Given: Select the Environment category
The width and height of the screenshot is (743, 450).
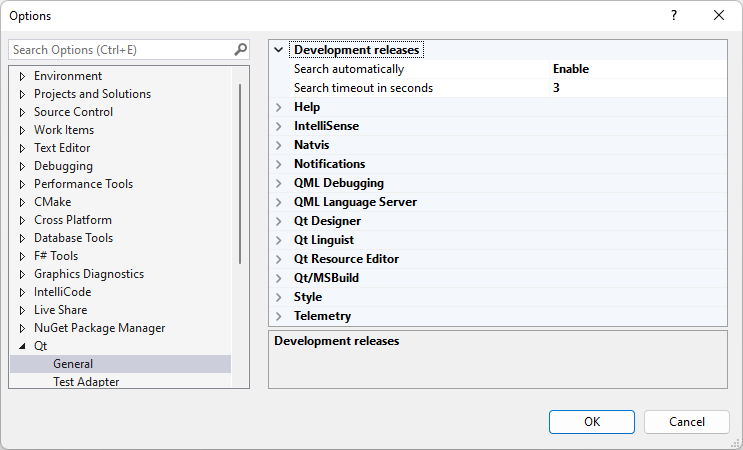Looking at the screenshot, I should pos(68,76).
